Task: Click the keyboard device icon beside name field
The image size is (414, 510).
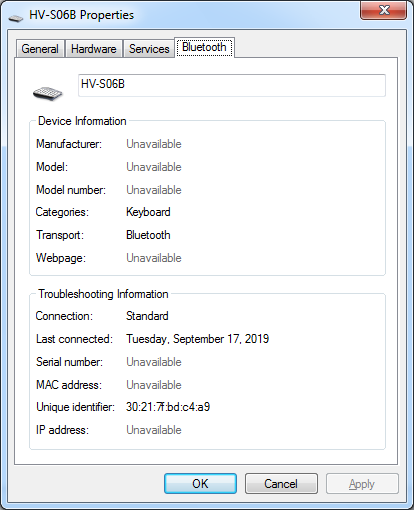Action: click(48, 93)
